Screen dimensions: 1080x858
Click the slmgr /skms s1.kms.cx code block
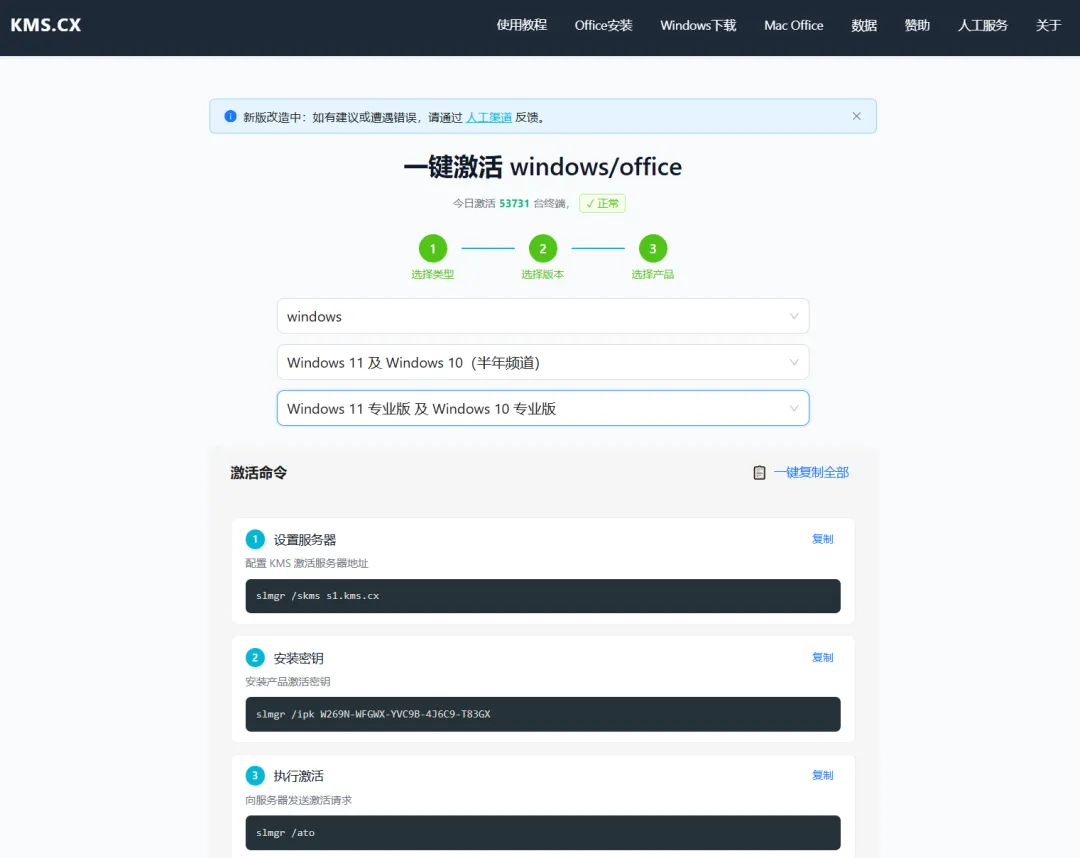[543, 596]
